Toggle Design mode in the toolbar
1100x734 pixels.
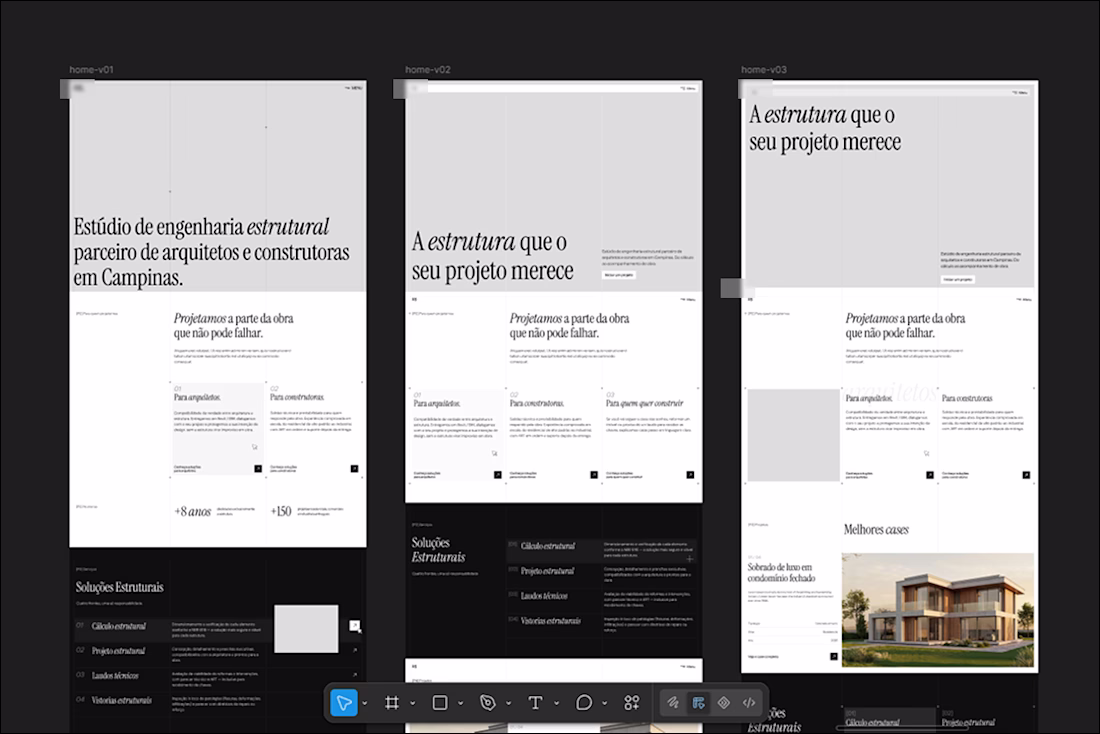point(698,703)
